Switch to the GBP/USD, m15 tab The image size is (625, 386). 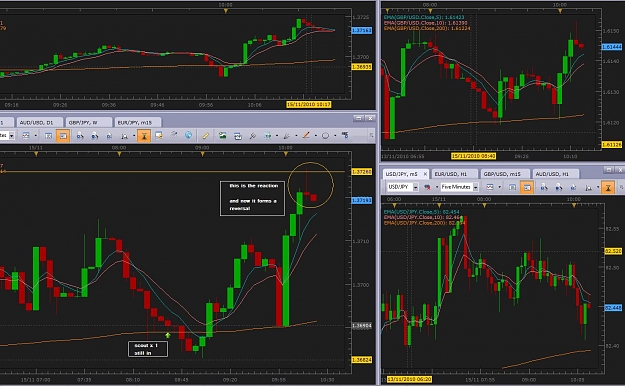click(505, 174)
